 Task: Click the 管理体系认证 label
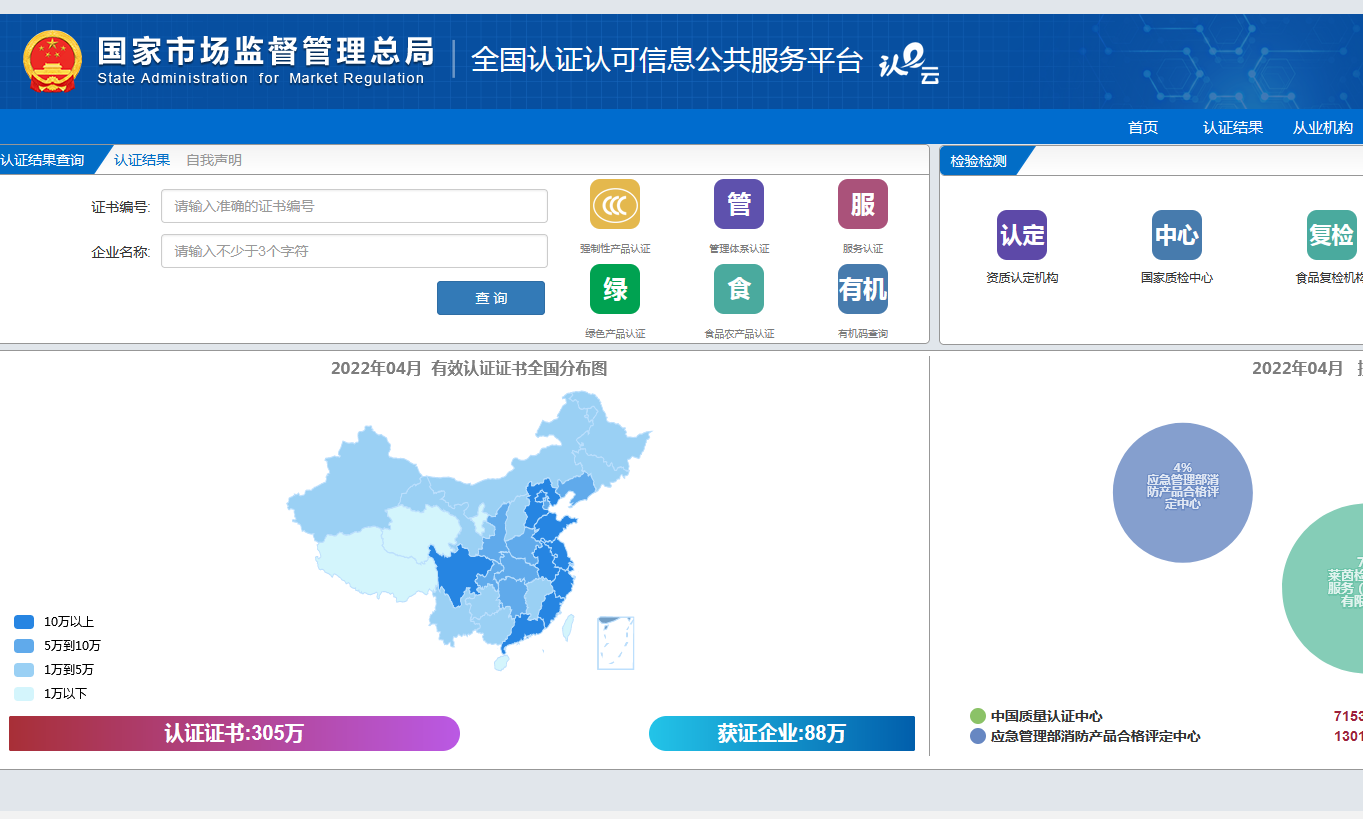coord(739,248)
